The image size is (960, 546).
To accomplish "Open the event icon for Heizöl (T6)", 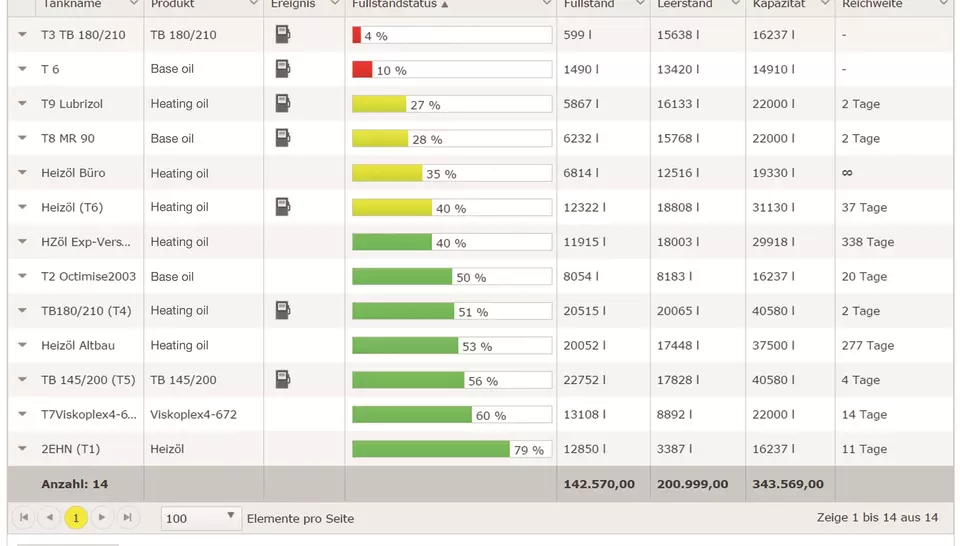I will tap(283, 207).
